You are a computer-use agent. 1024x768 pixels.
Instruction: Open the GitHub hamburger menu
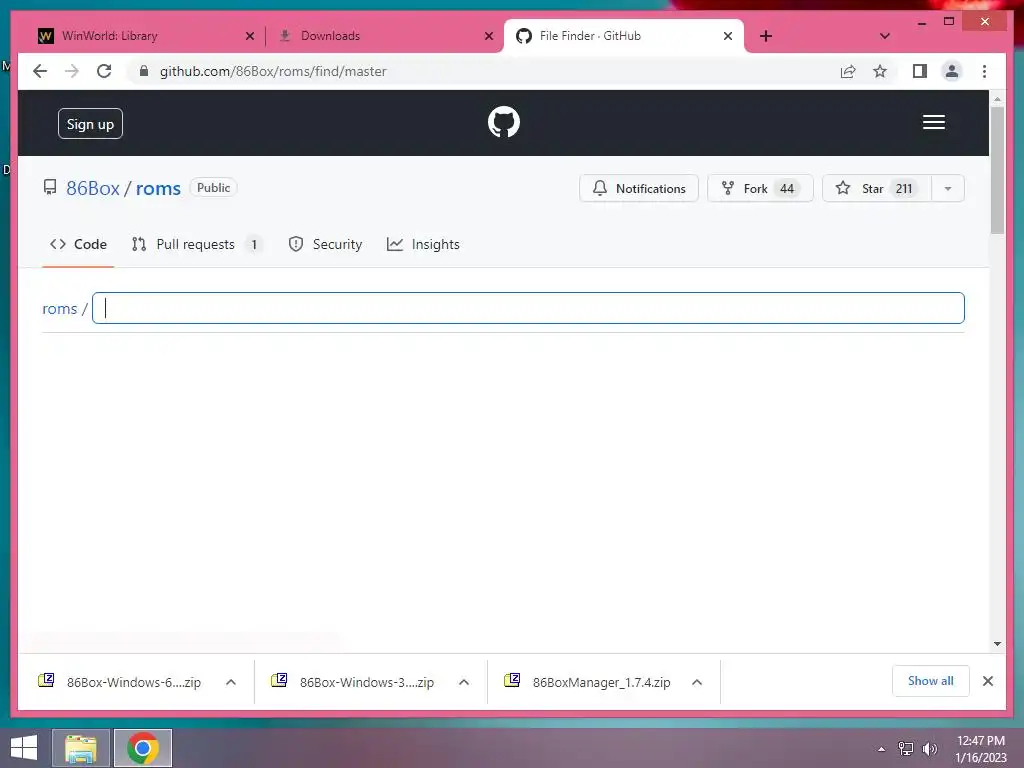933,122
